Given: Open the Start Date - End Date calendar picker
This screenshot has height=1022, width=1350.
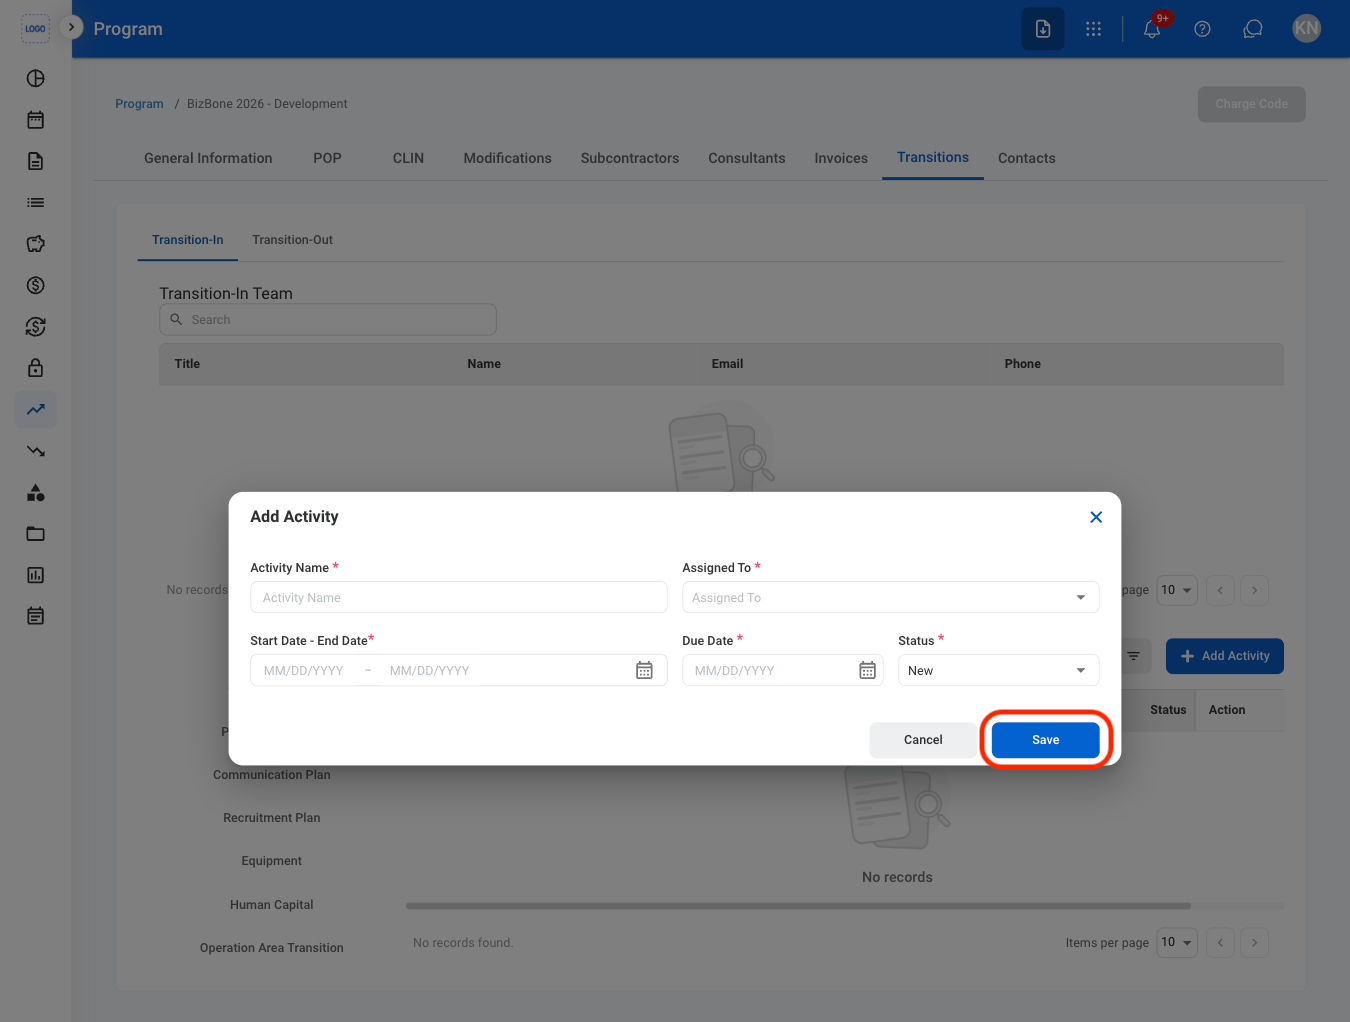Looking at the screenshot, I should point(644,670).
